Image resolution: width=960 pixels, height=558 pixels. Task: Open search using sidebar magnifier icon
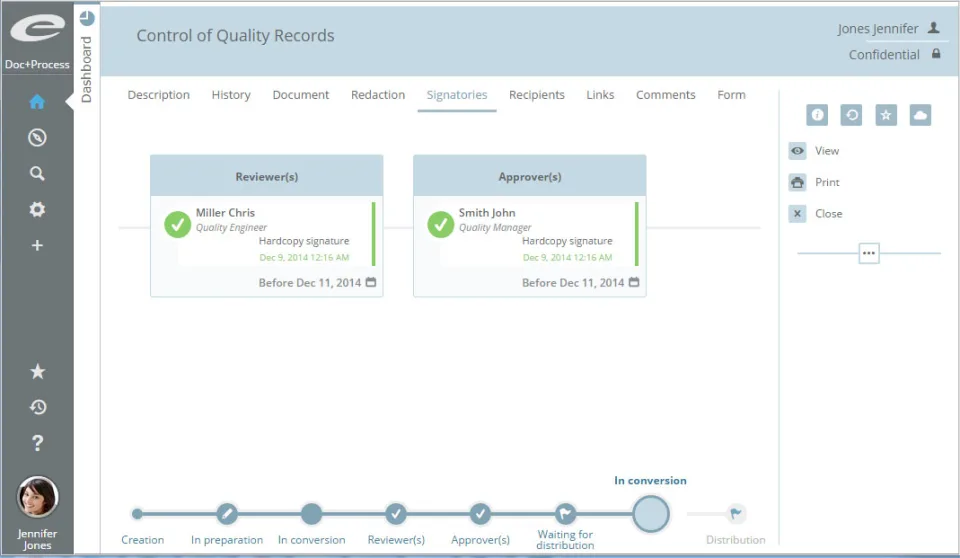click(37, 173)
